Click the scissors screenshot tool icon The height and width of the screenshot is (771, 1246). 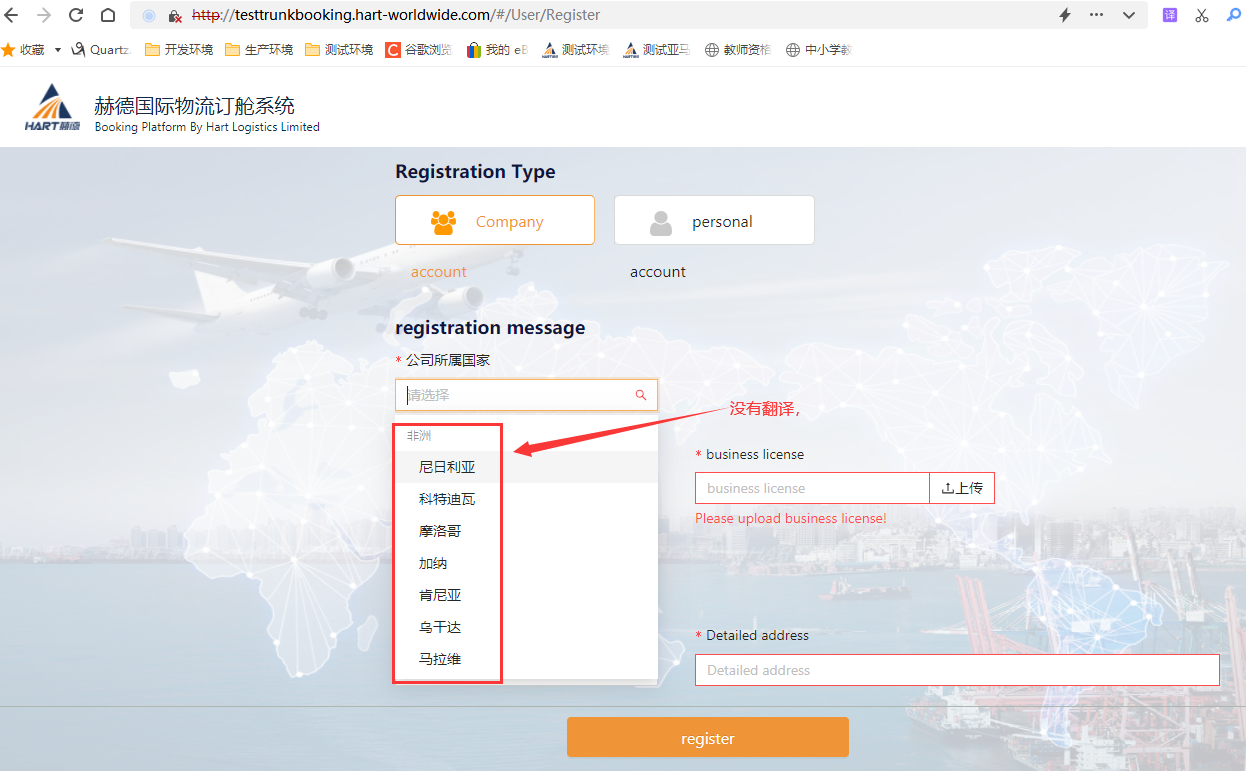coord(1202,15)
